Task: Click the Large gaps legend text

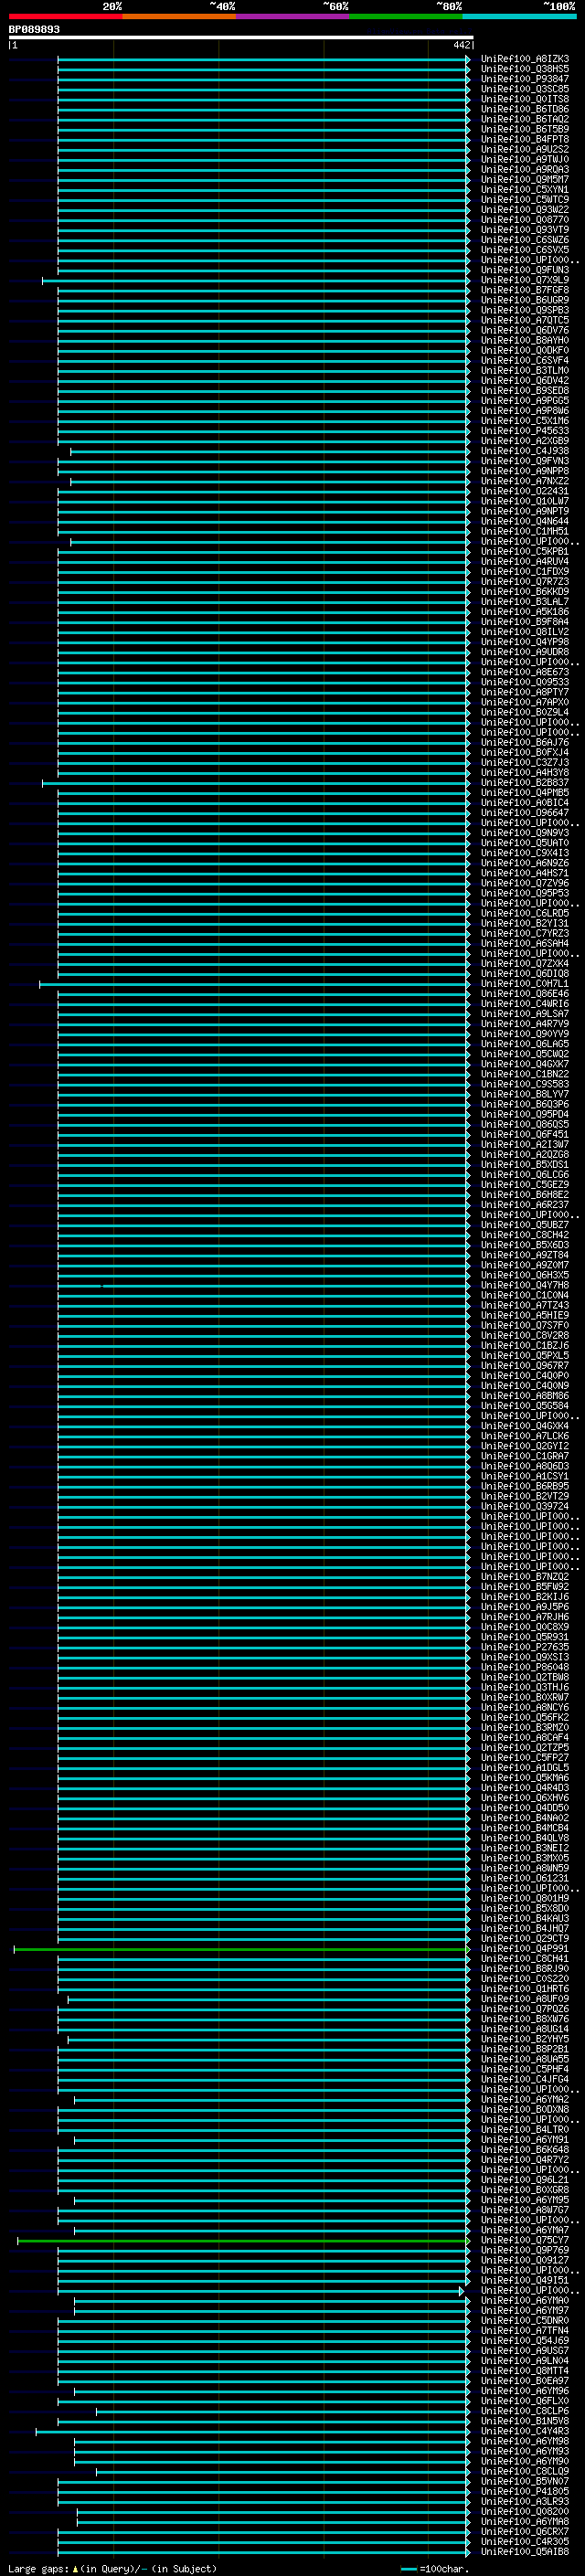Action: tap(112, 2569)
